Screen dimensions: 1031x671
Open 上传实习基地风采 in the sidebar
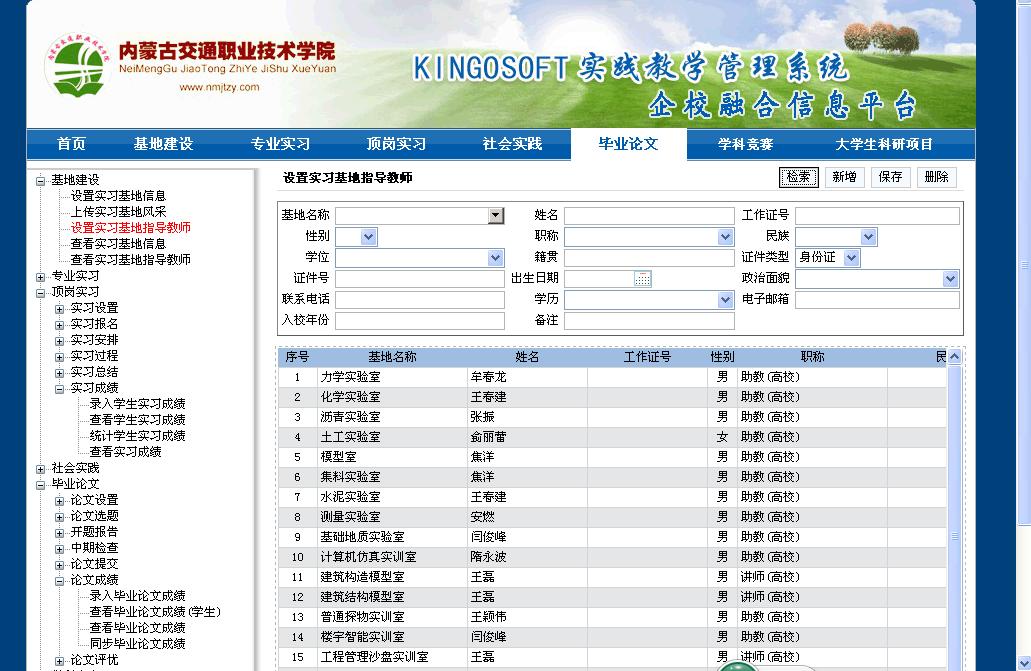(118, 212)
